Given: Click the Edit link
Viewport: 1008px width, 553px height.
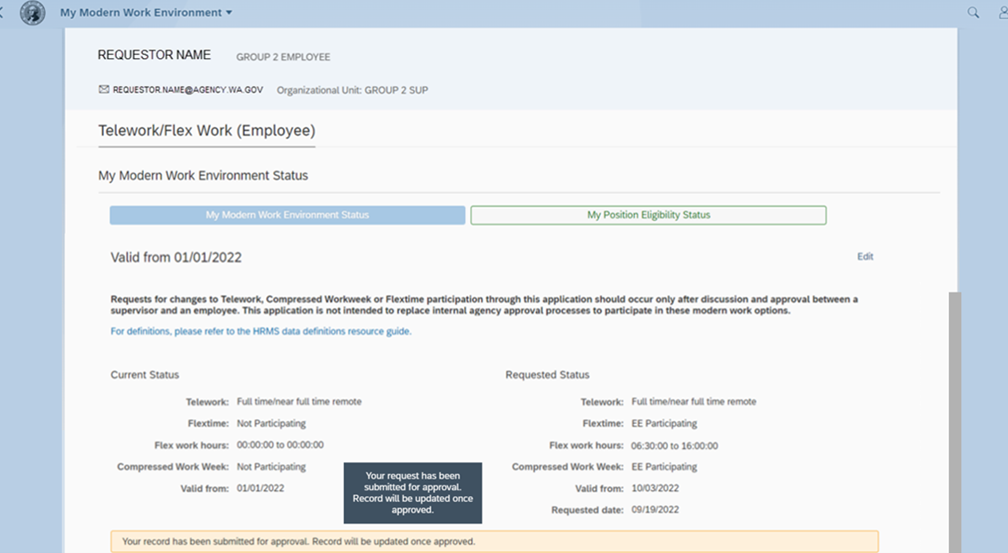Looking at the screenshot, I should click(865, 257).
